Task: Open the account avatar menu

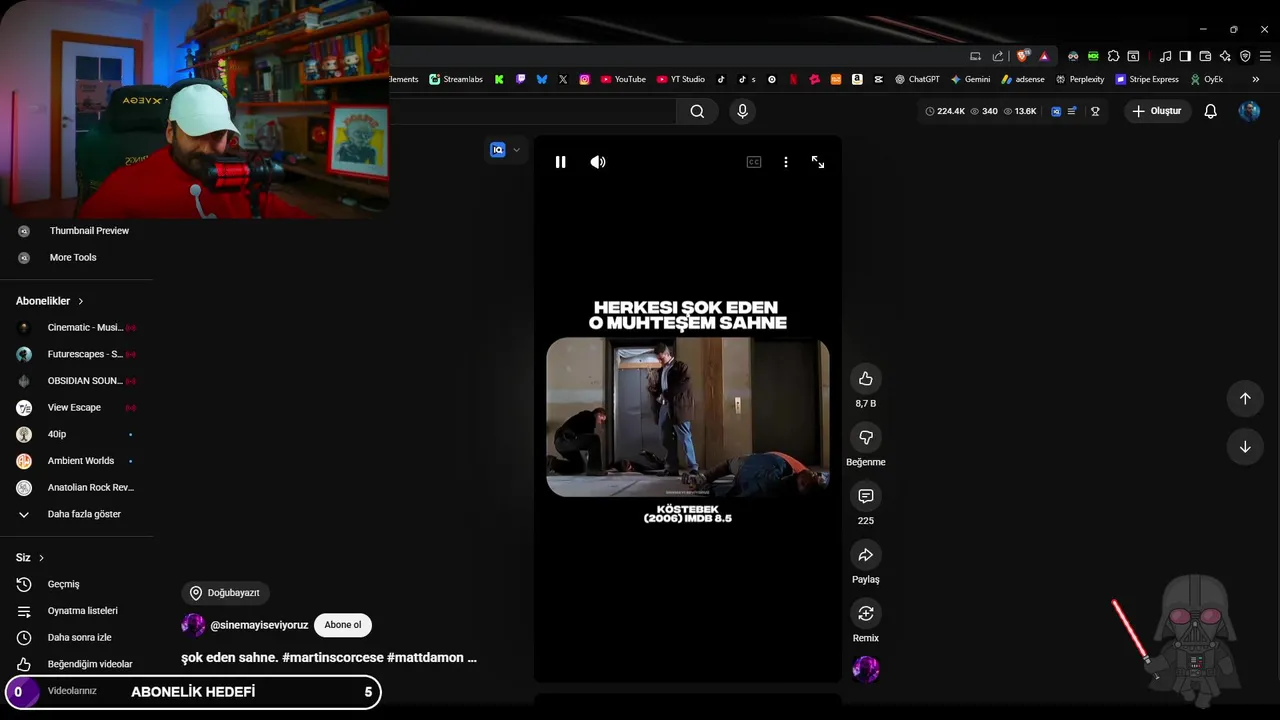Action: (1249, 111)
